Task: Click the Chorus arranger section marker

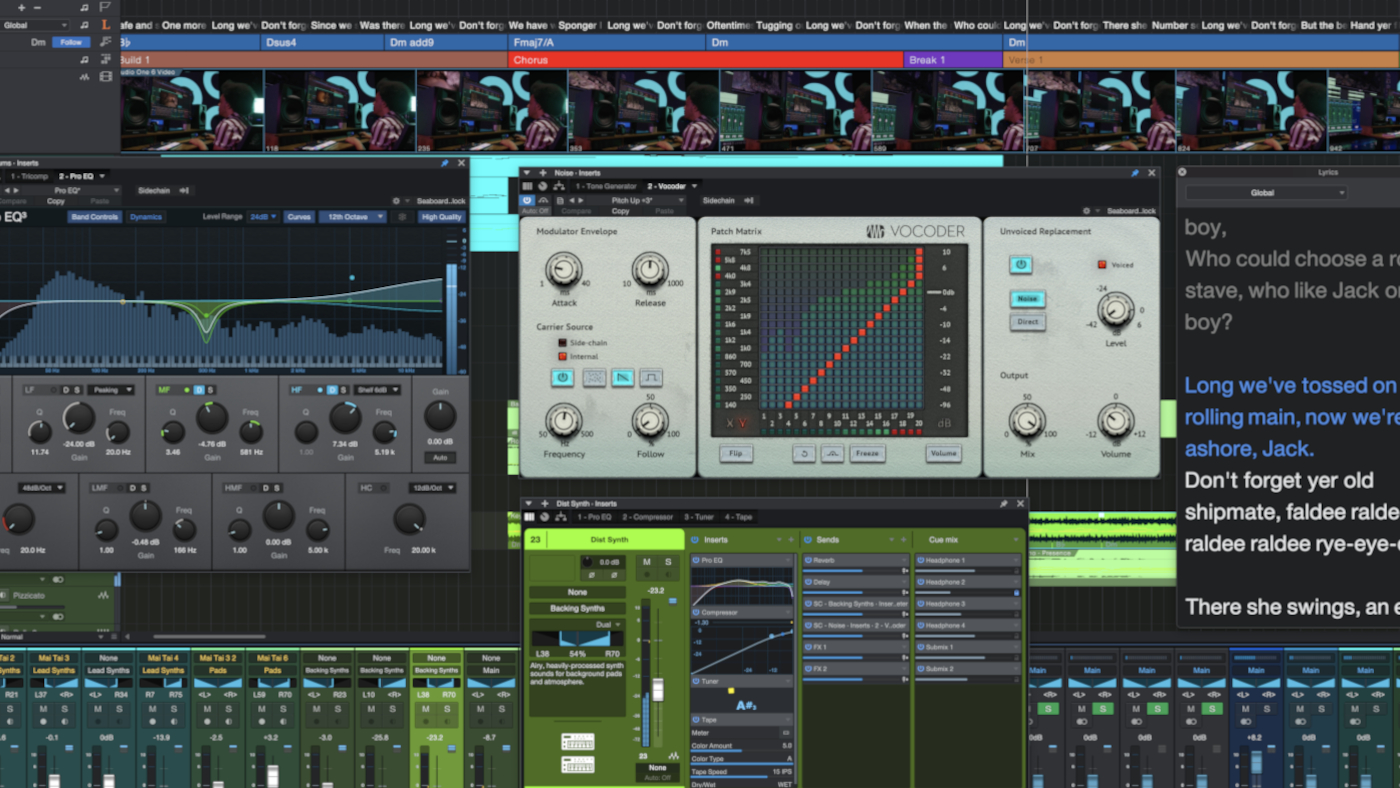Action: tap(705, 60)
